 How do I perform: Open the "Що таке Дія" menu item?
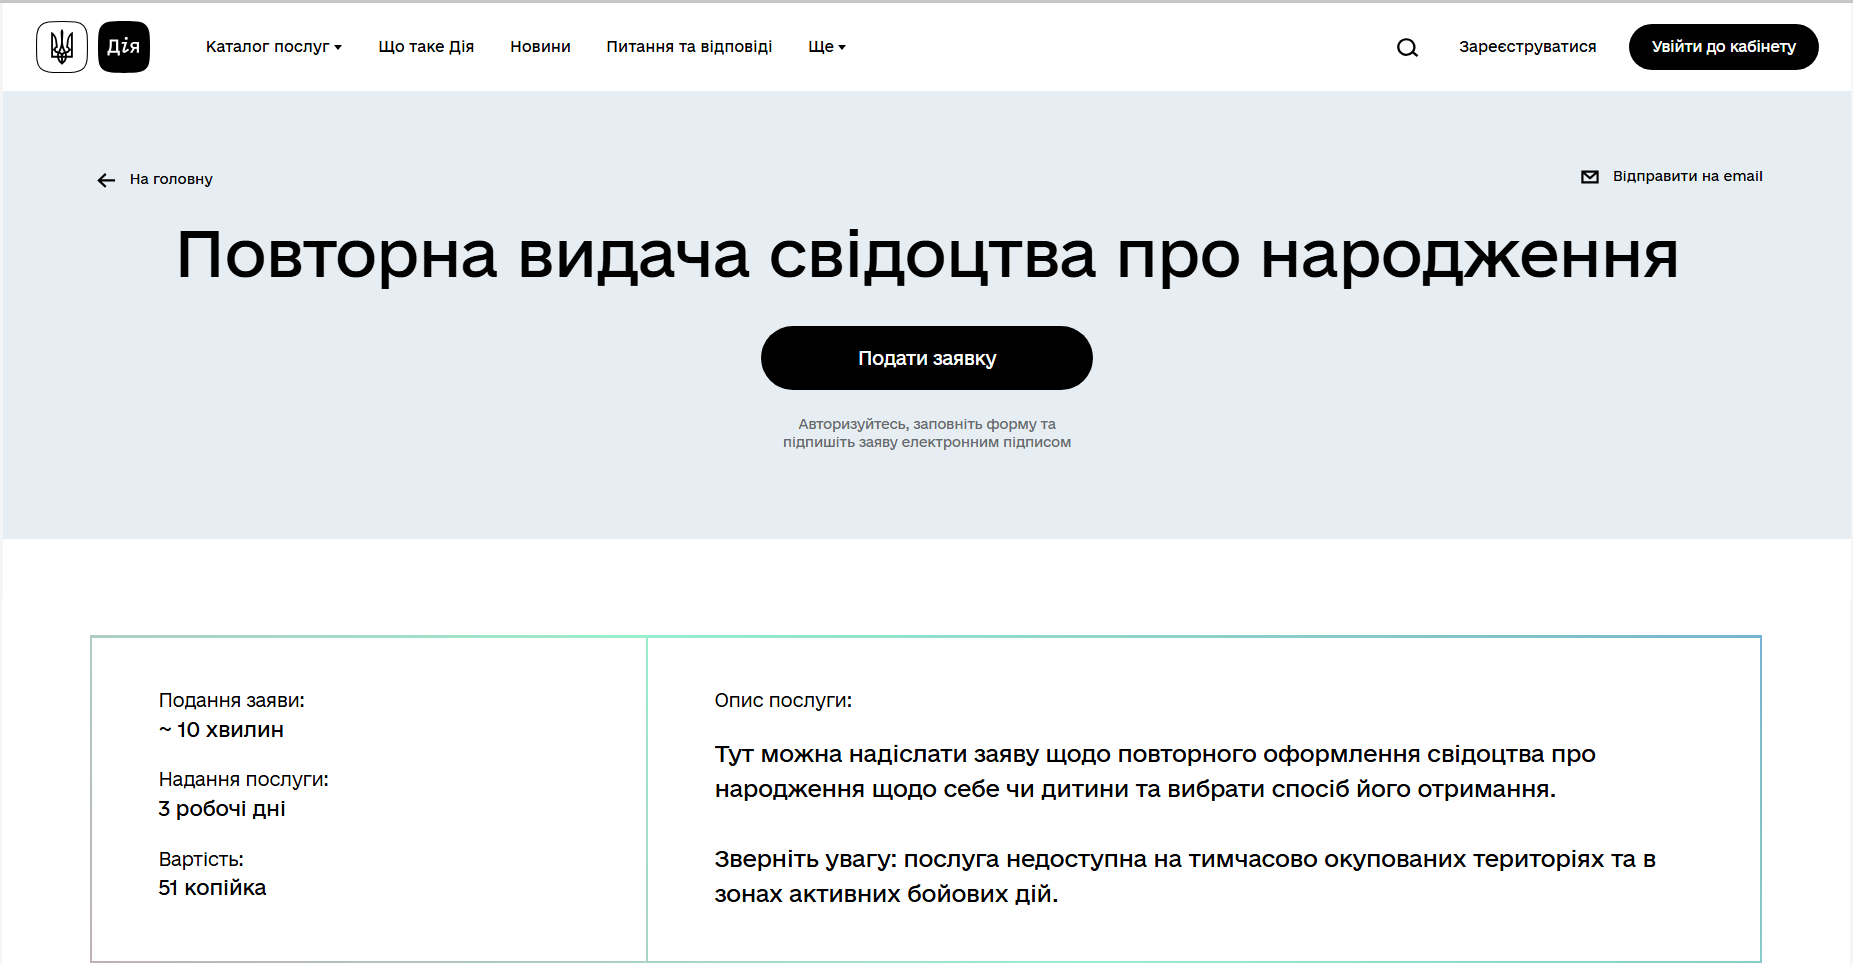[x=427, y=46]
